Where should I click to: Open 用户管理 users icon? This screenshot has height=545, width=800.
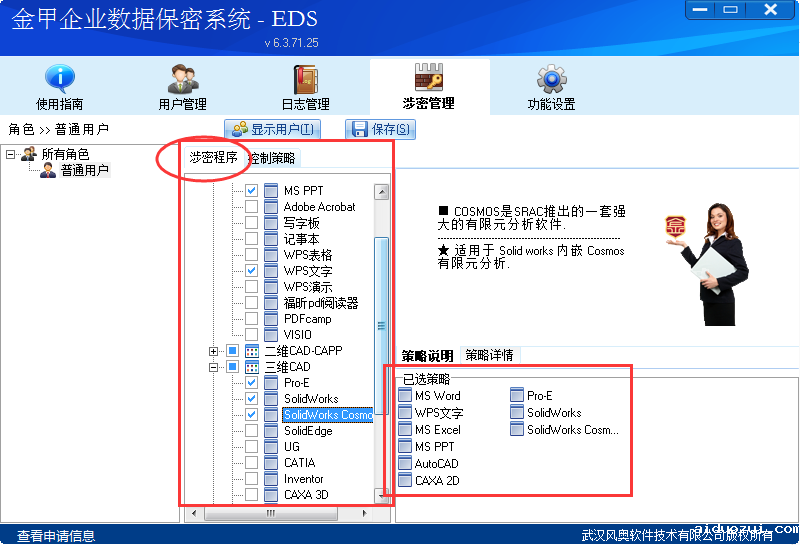pyautogui.click(x=183, y=78)
